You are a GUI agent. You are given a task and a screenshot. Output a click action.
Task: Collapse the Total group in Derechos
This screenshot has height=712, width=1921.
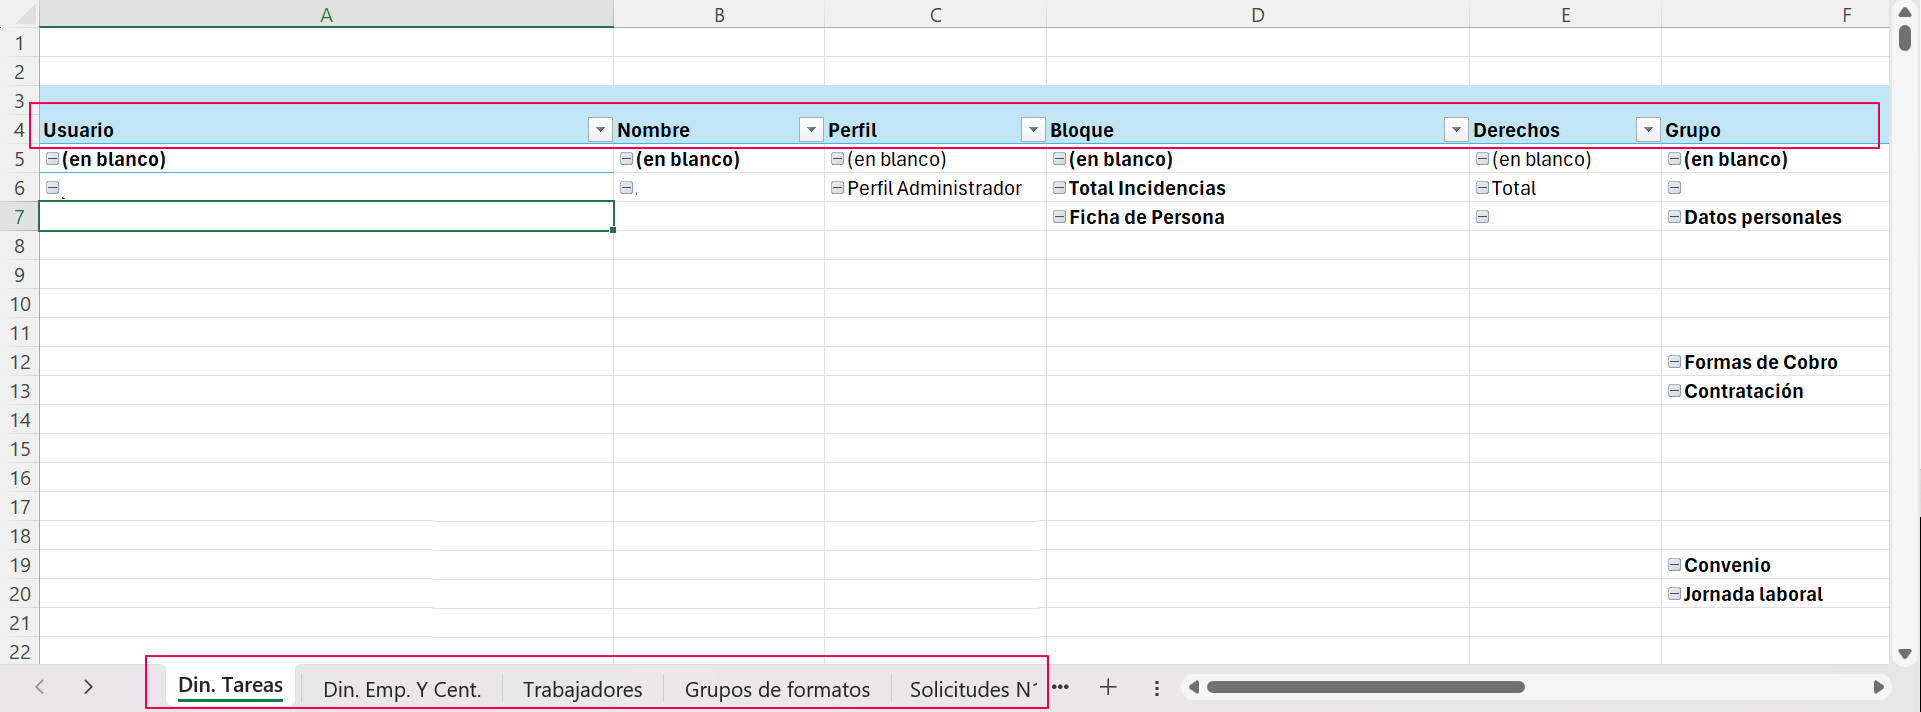click(x=1482, y=187)
